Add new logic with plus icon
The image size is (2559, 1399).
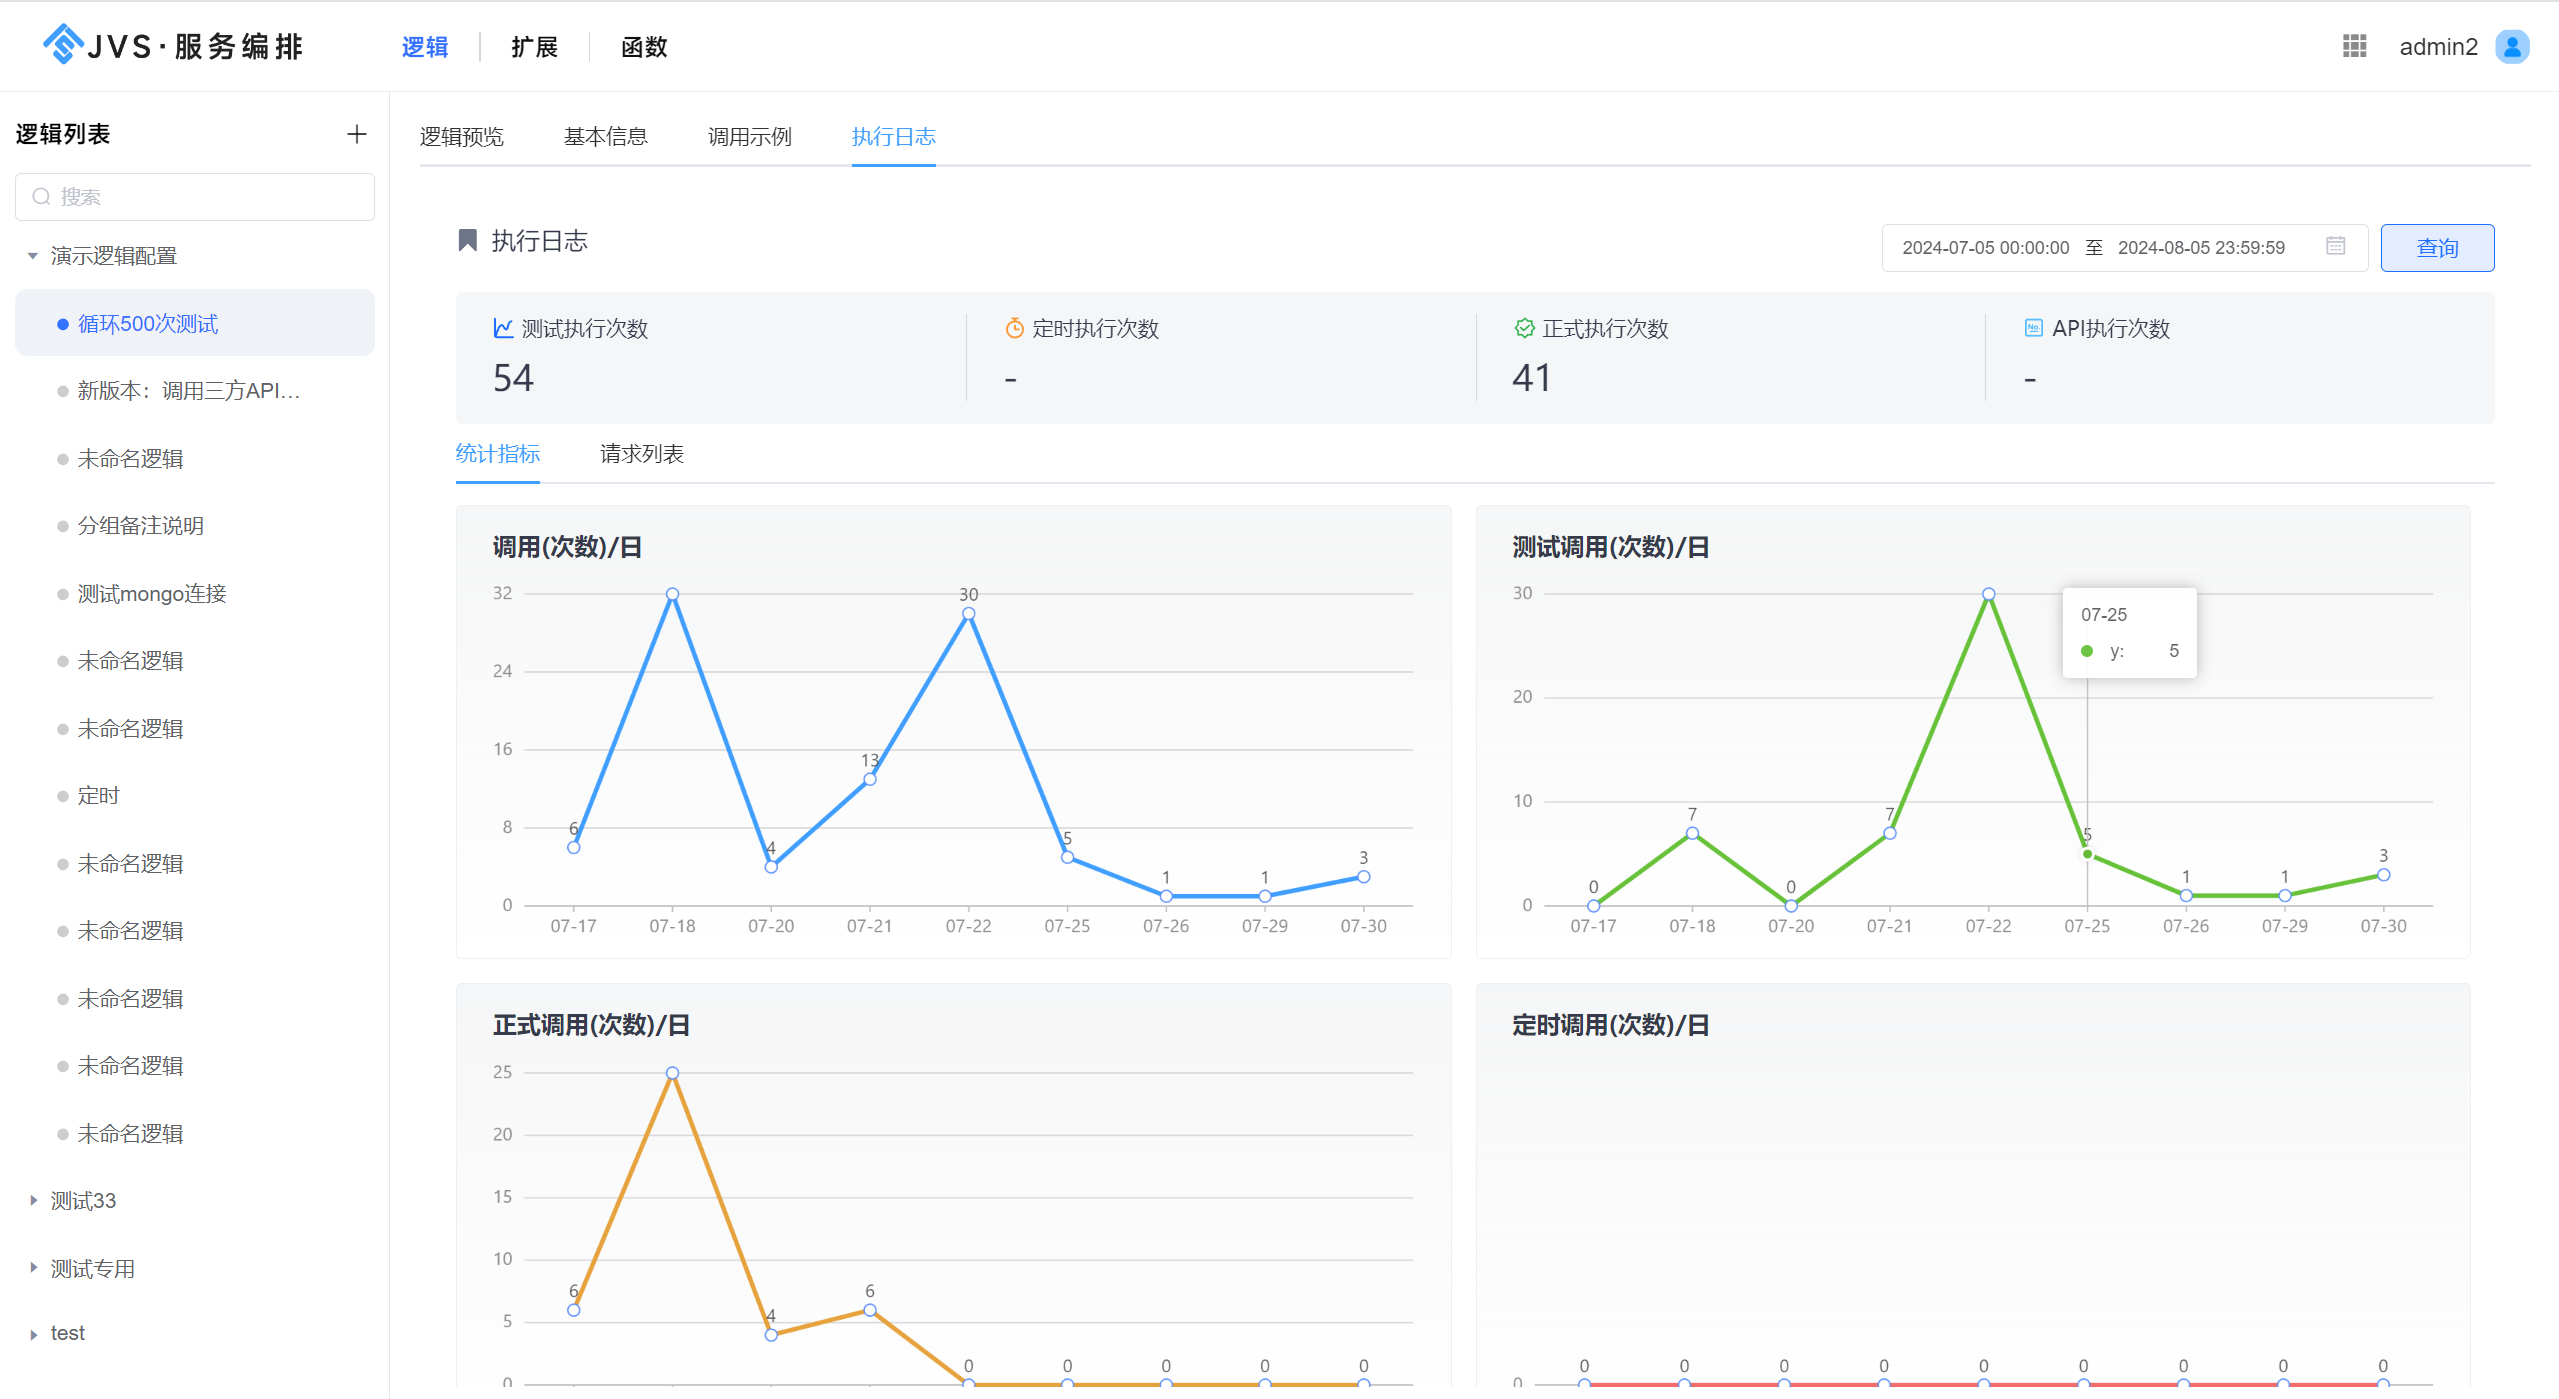click(x=357, y=134)
